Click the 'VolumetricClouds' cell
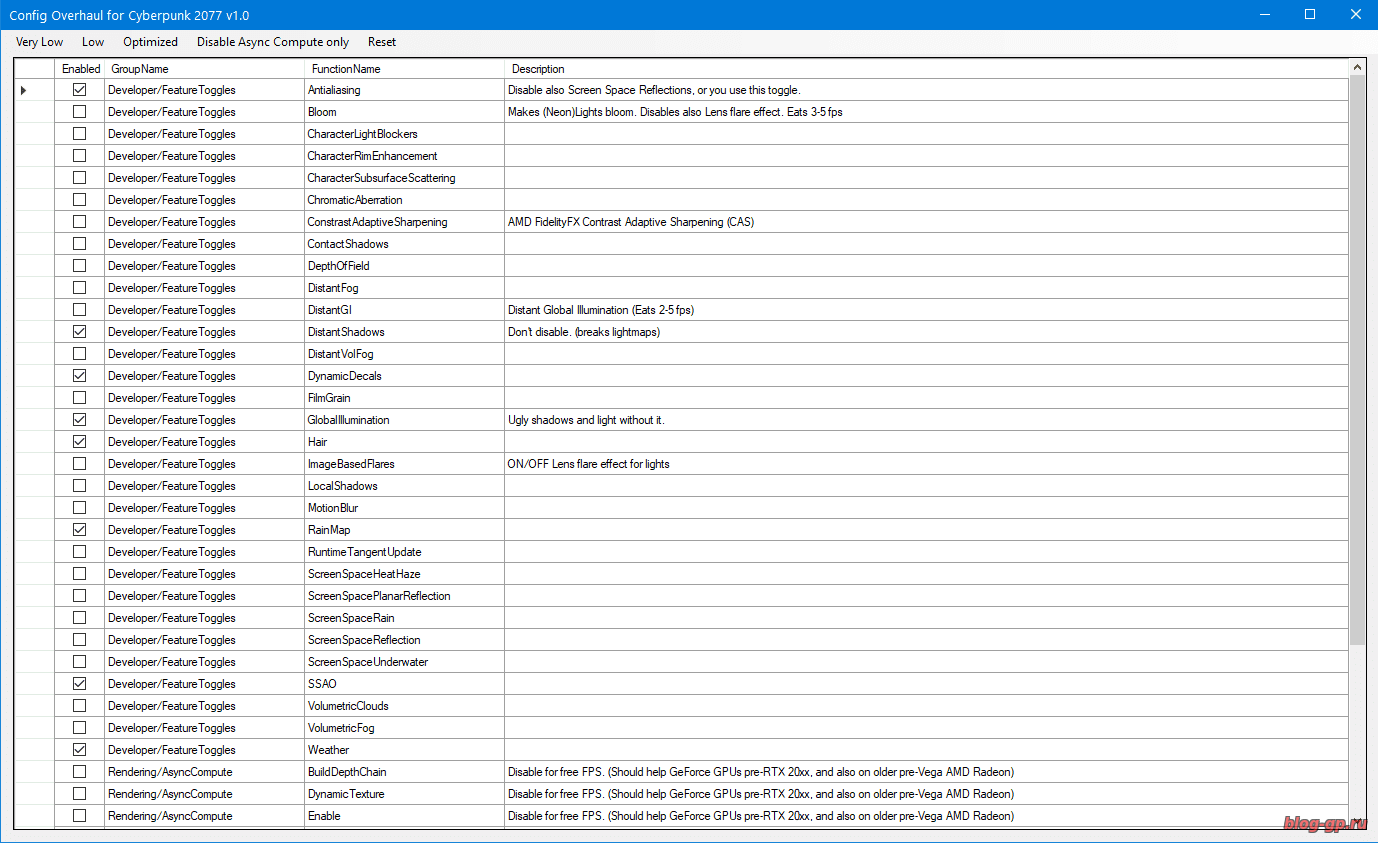This screenshot has height=843, width=1378. pyautogui.click(x=404, y=706)
